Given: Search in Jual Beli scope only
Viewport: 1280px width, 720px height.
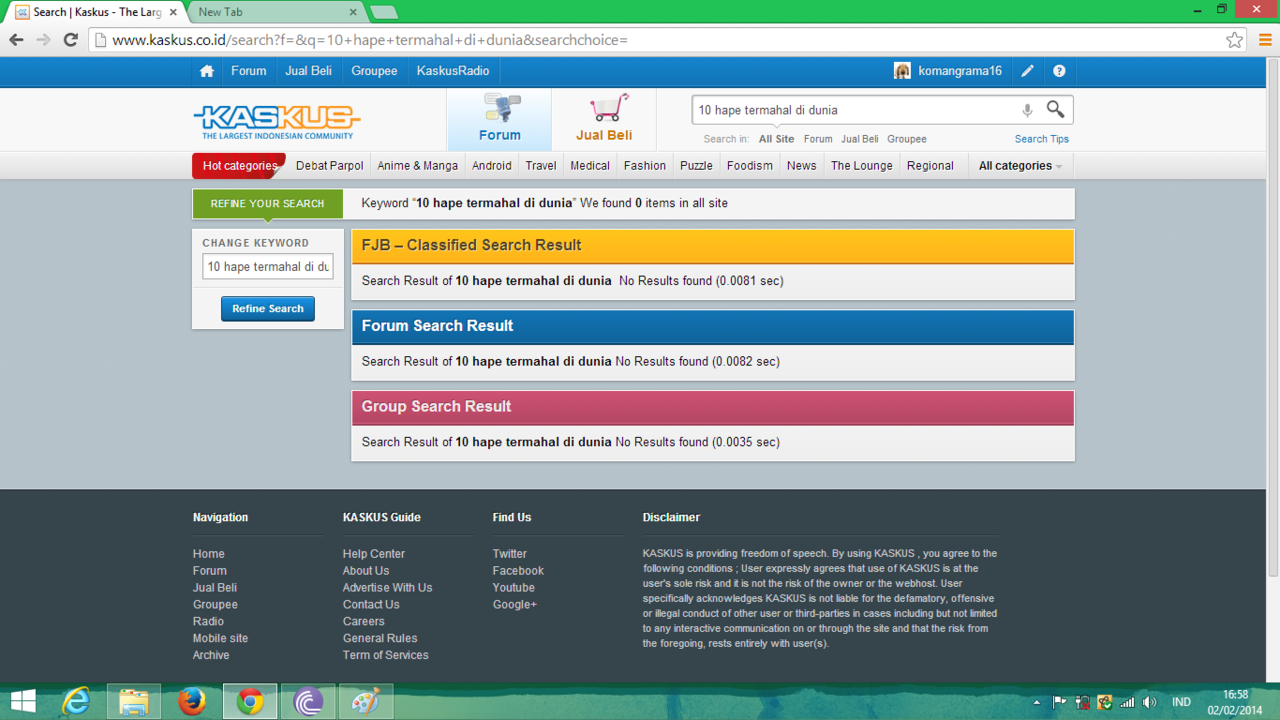Looking at the screenshot, I should [x=859, y=139].
